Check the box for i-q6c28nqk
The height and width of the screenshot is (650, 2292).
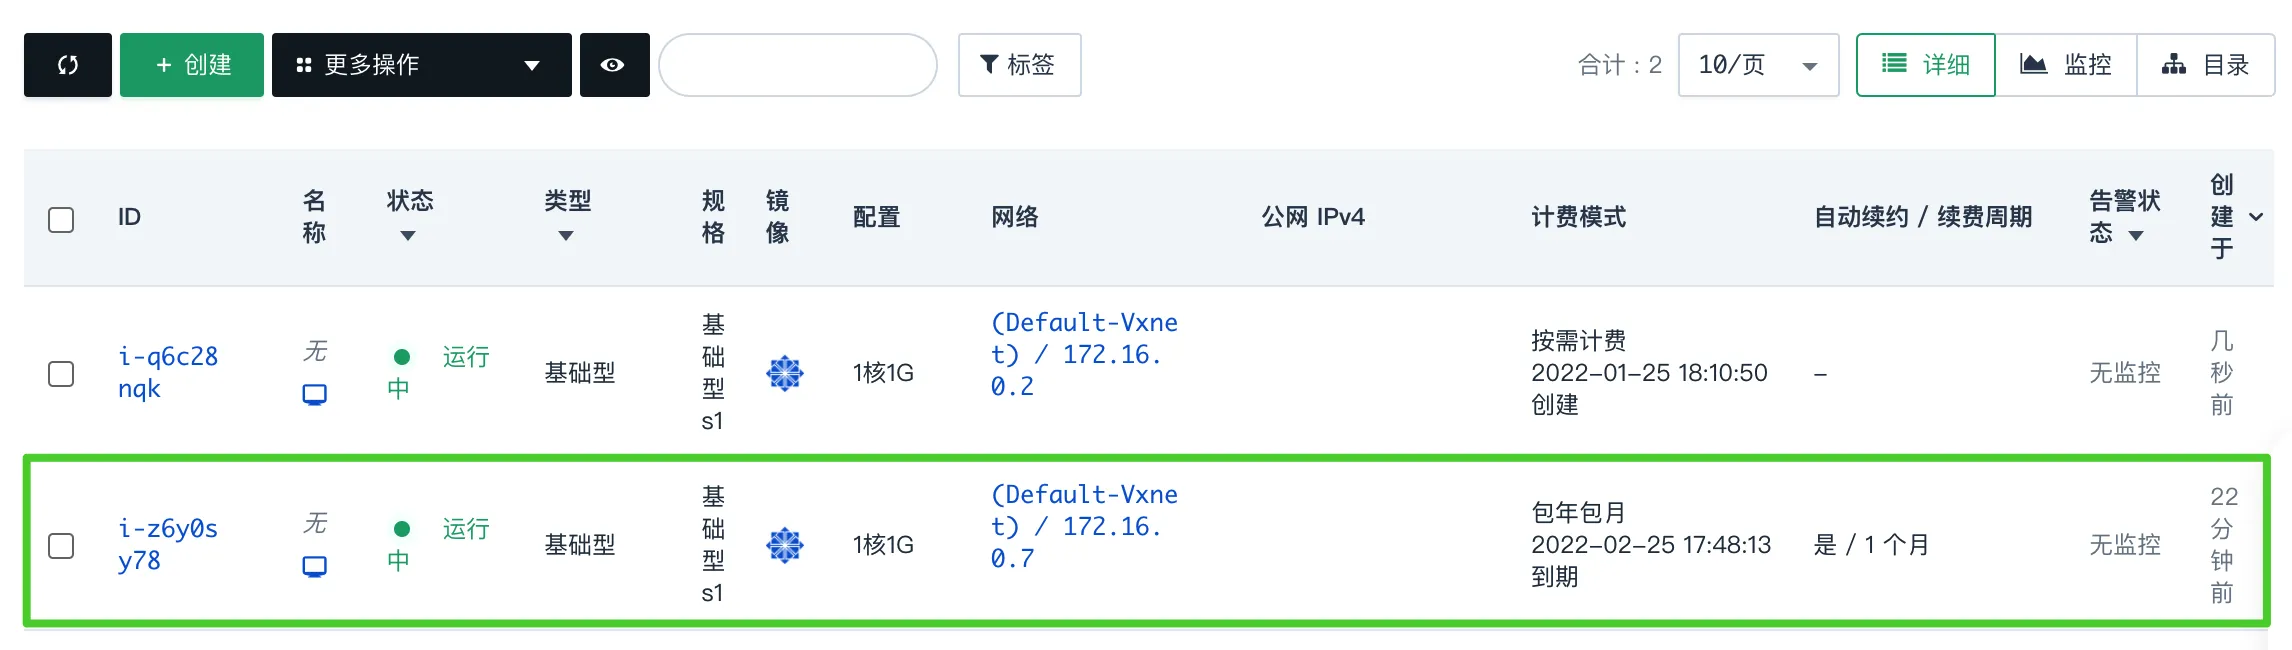(x=61, y=373)
